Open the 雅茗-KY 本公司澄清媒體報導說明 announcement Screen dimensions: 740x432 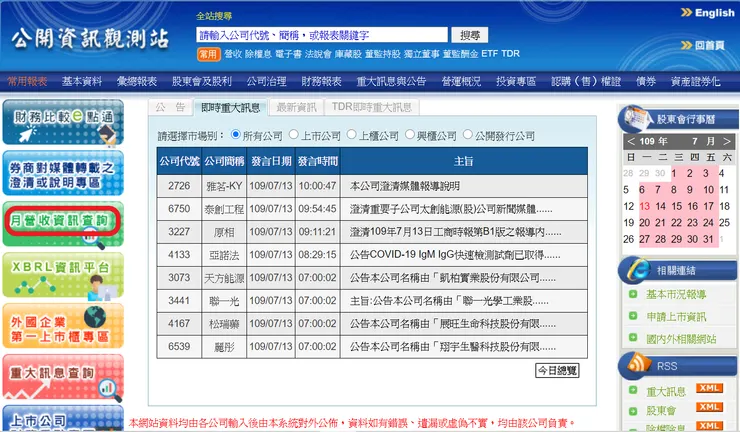pos(404,186)
